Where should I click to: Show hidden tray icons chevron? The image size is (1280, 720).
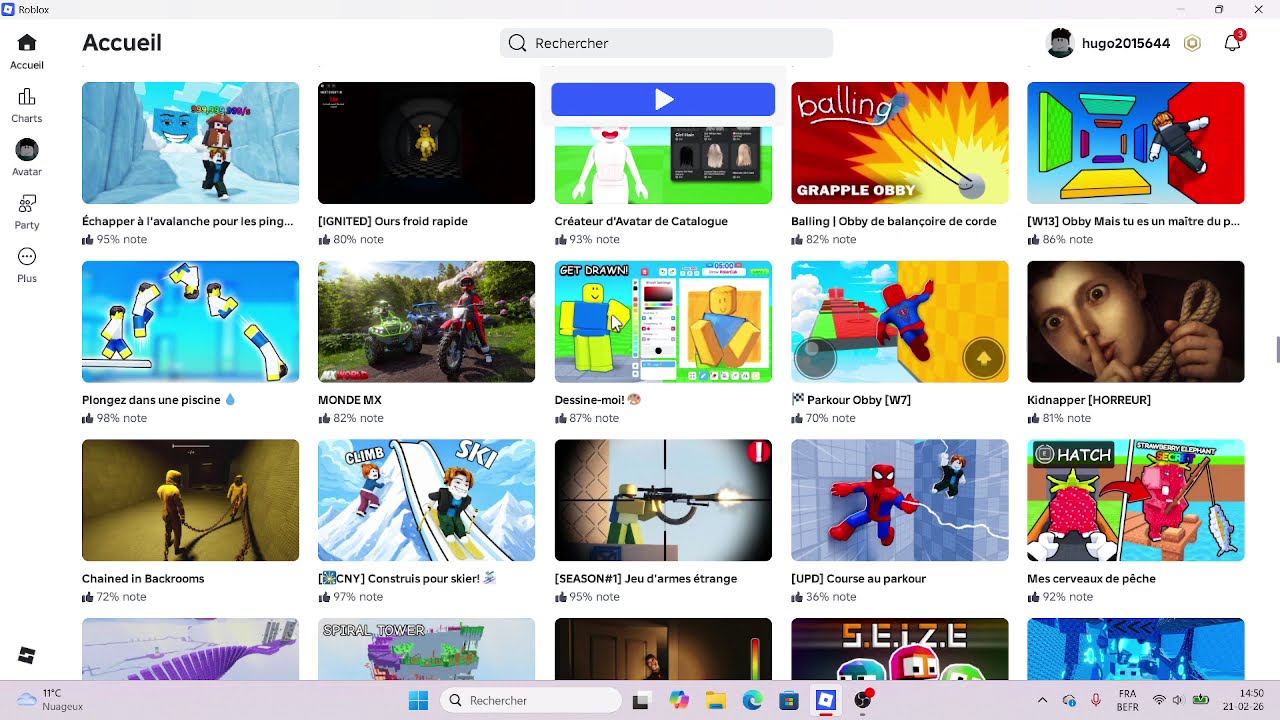1042,700
